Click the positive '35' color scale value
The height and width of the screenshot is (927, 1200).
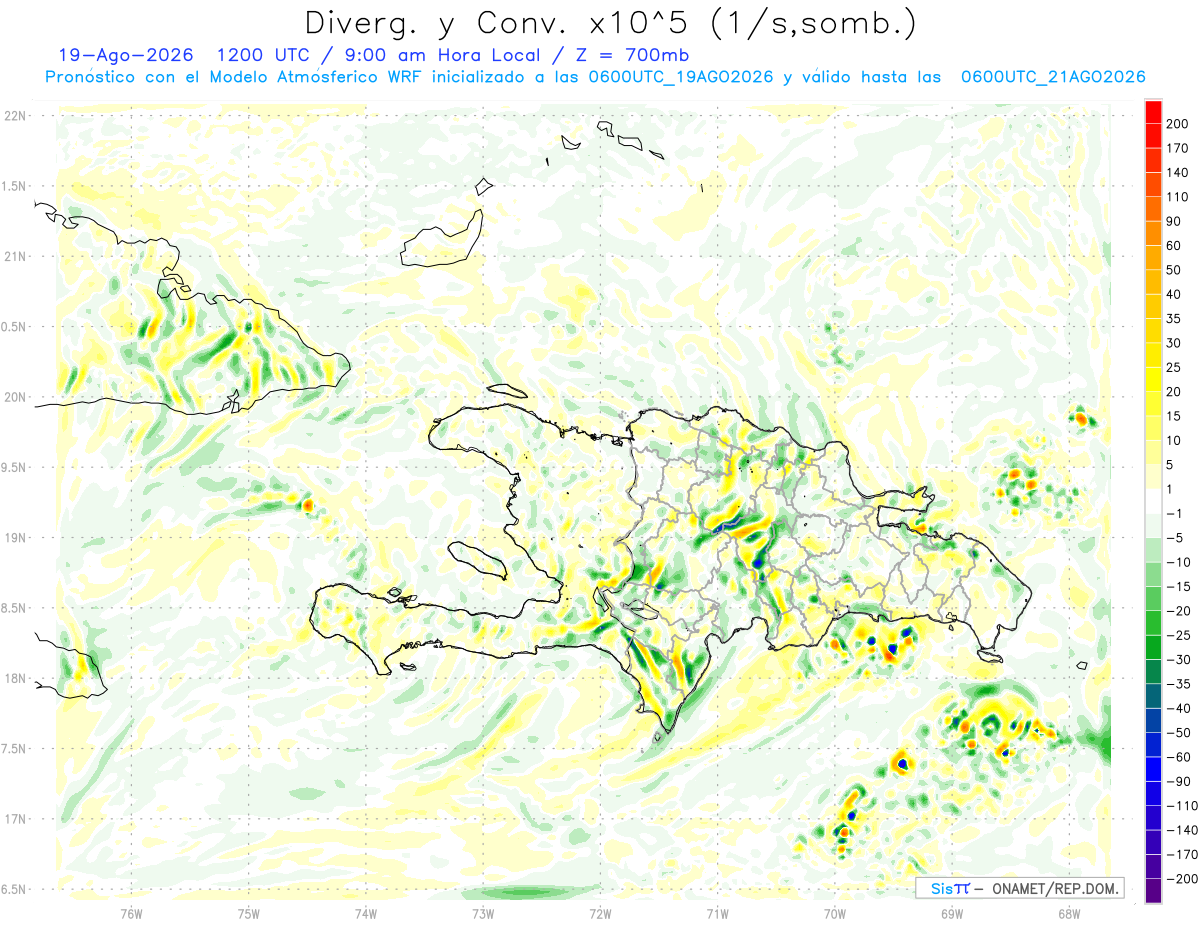click(1173, 319)
